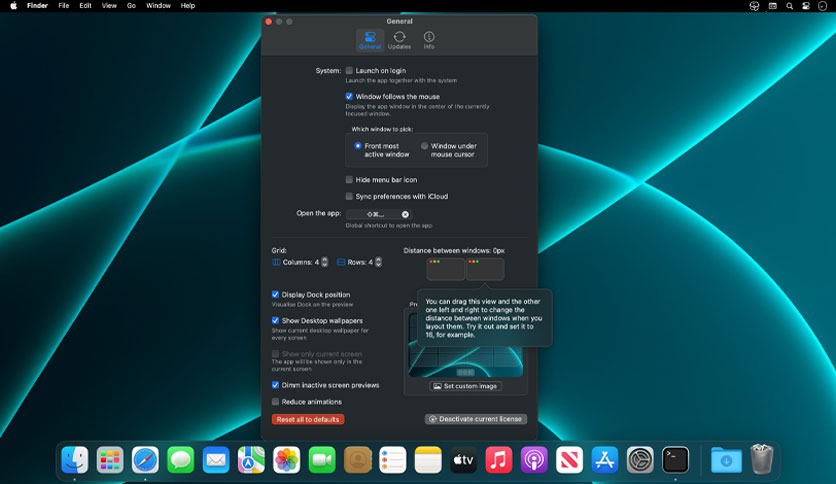Select Front most active window option
The width and height of the screenshot is (836, 484).
point(358,146)
